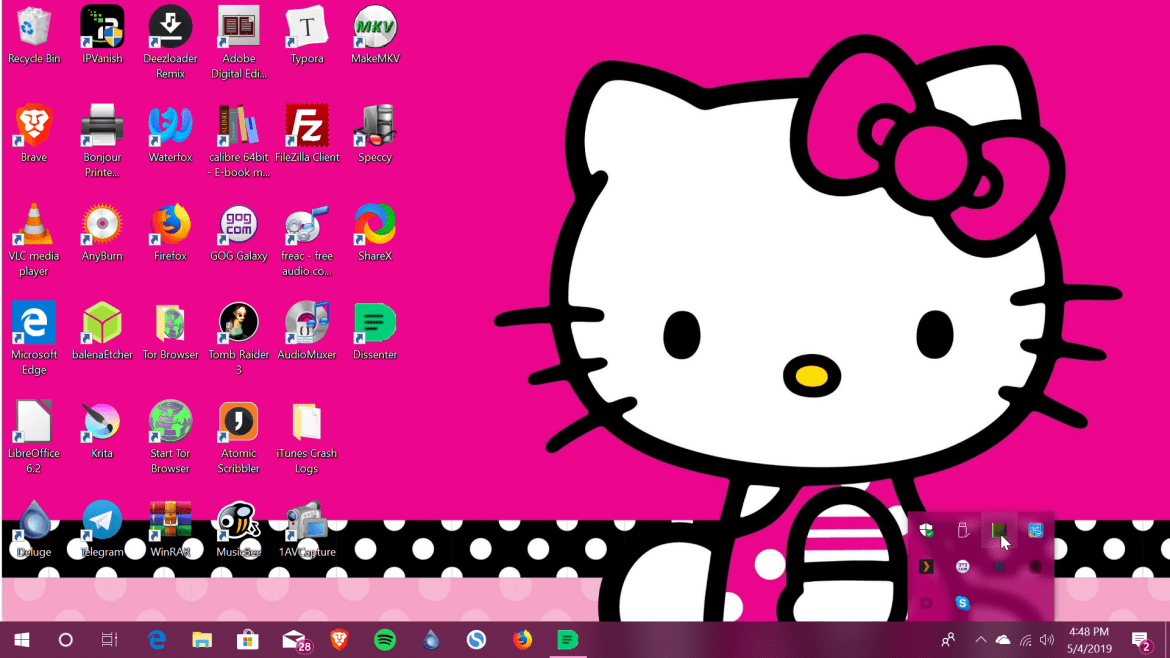Image resolution: width=1170 pixels, height=658 pixels.
Task: Select the GOG Galaxy desktop shortcut
Action: (x=239, y=232)
